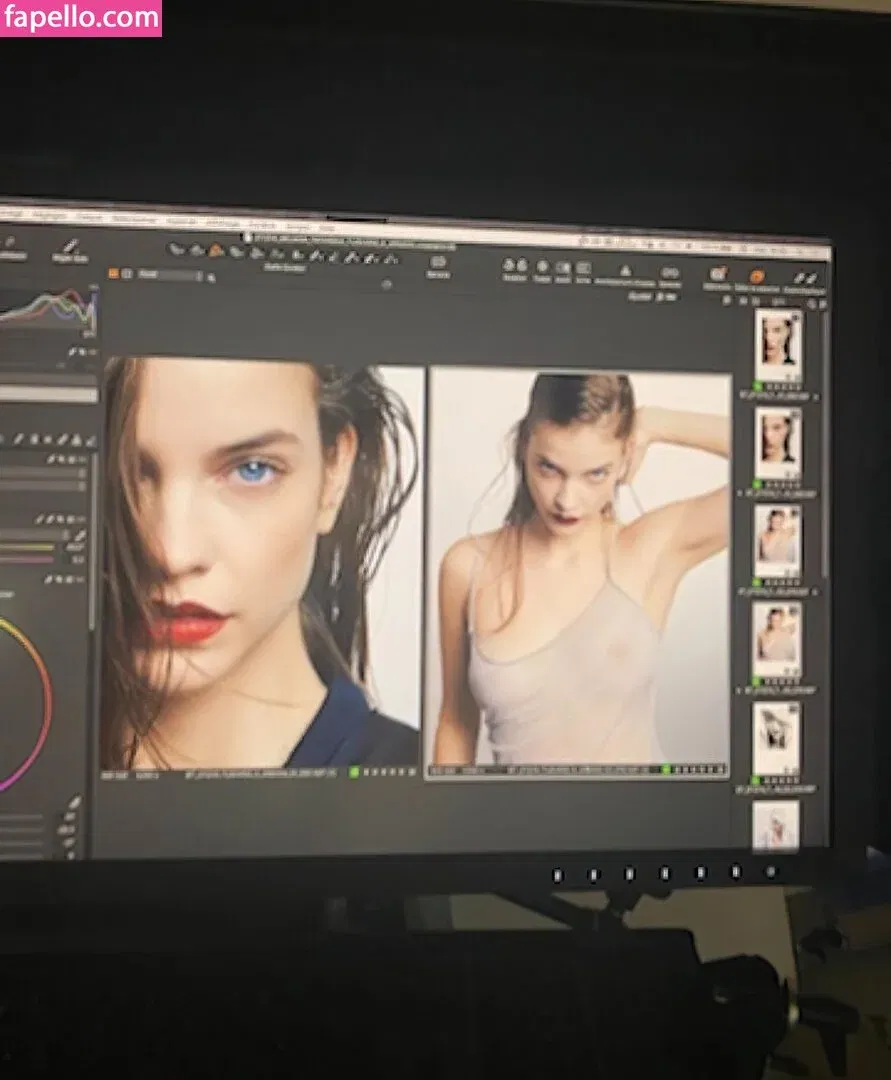The image size is (891, 1080).
Task: Open the dropdown beside the viewer mode icons
Action: point(170,274)
